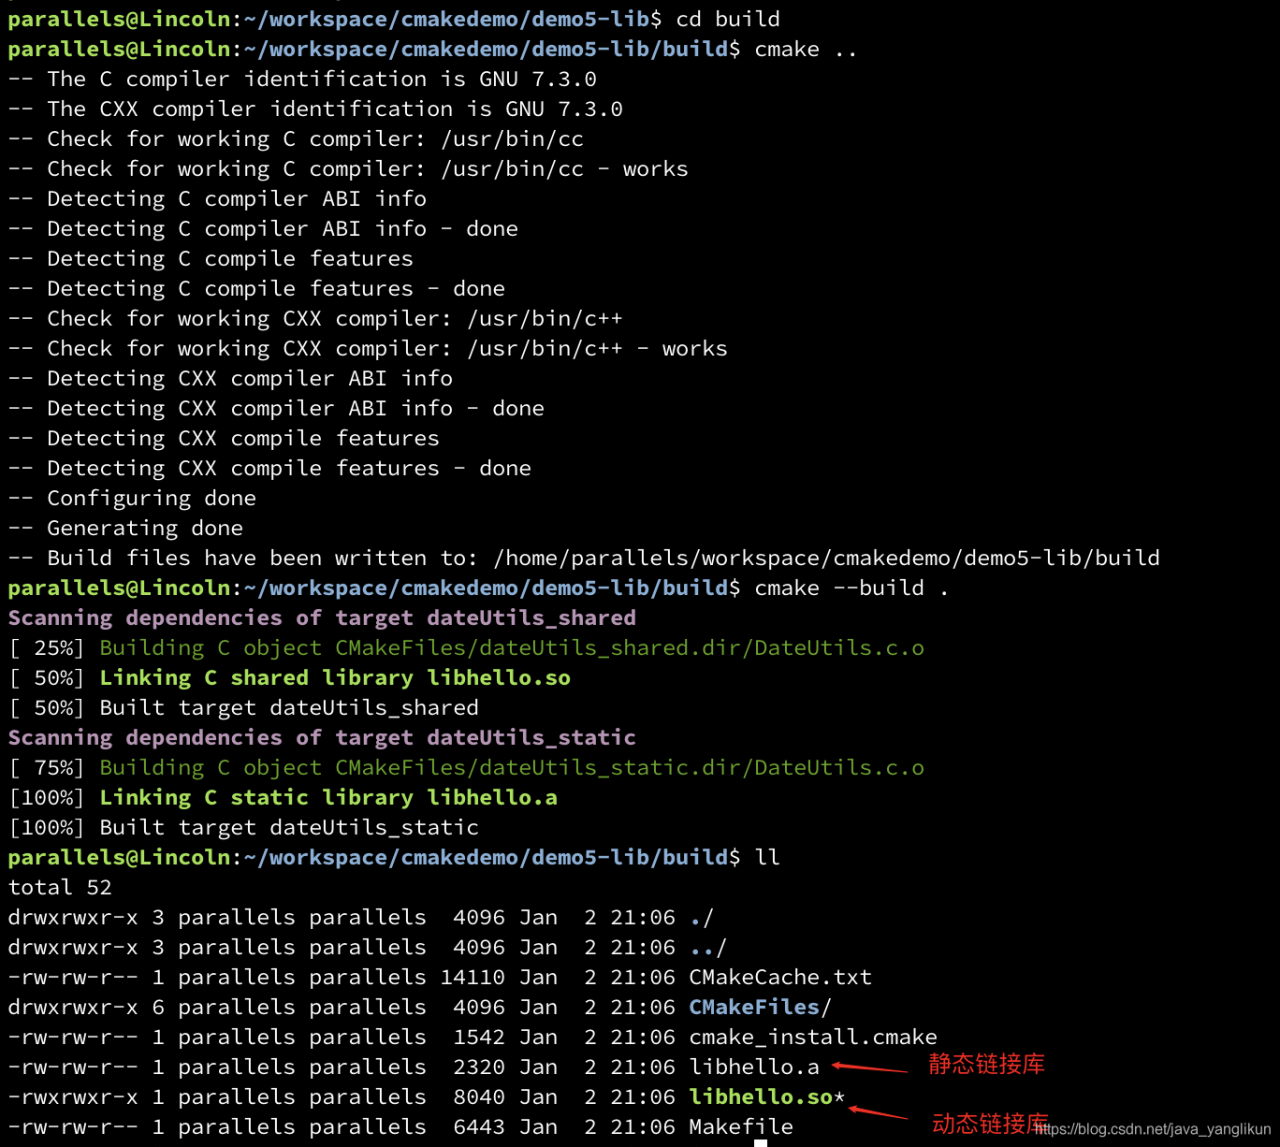1280x1147 pixels.
Task: Select the 'Built target dateUtils_shared' line
Action: (x=289, y=708)
